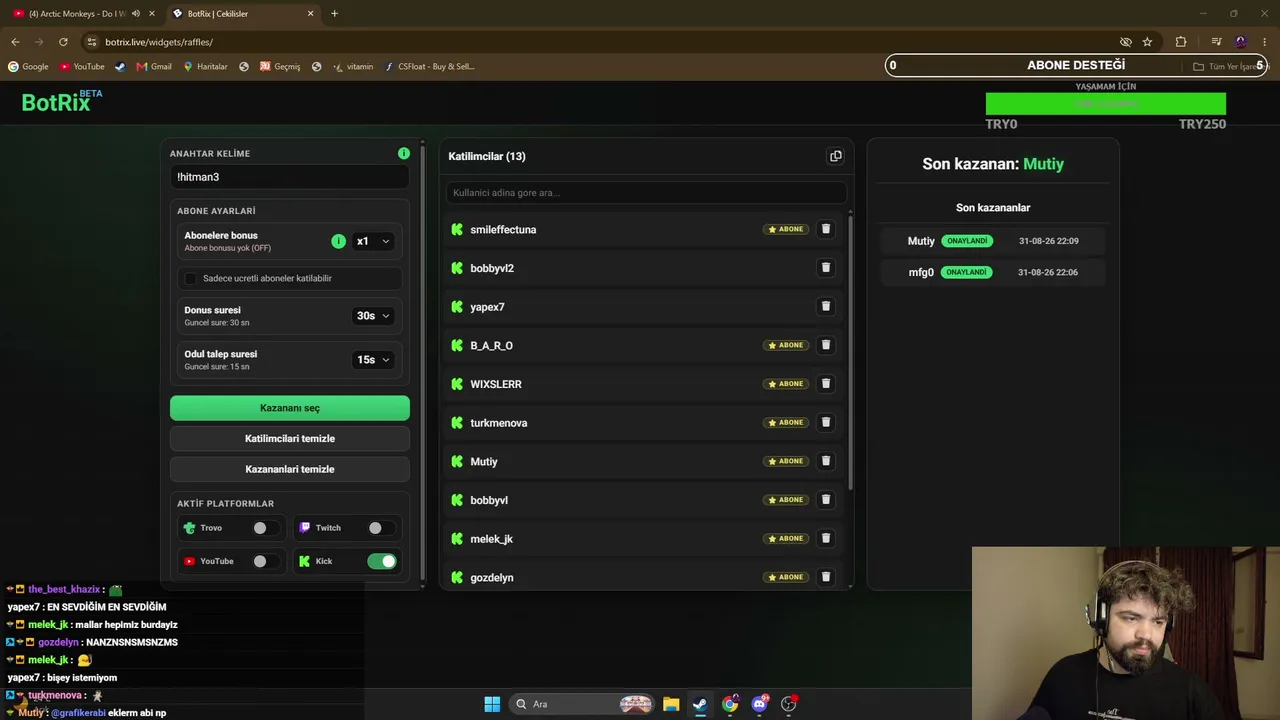This screenshot has height=720, width=1280.
Task: Remove B_A_R_O with the trash icon
Action: point(826,345)
